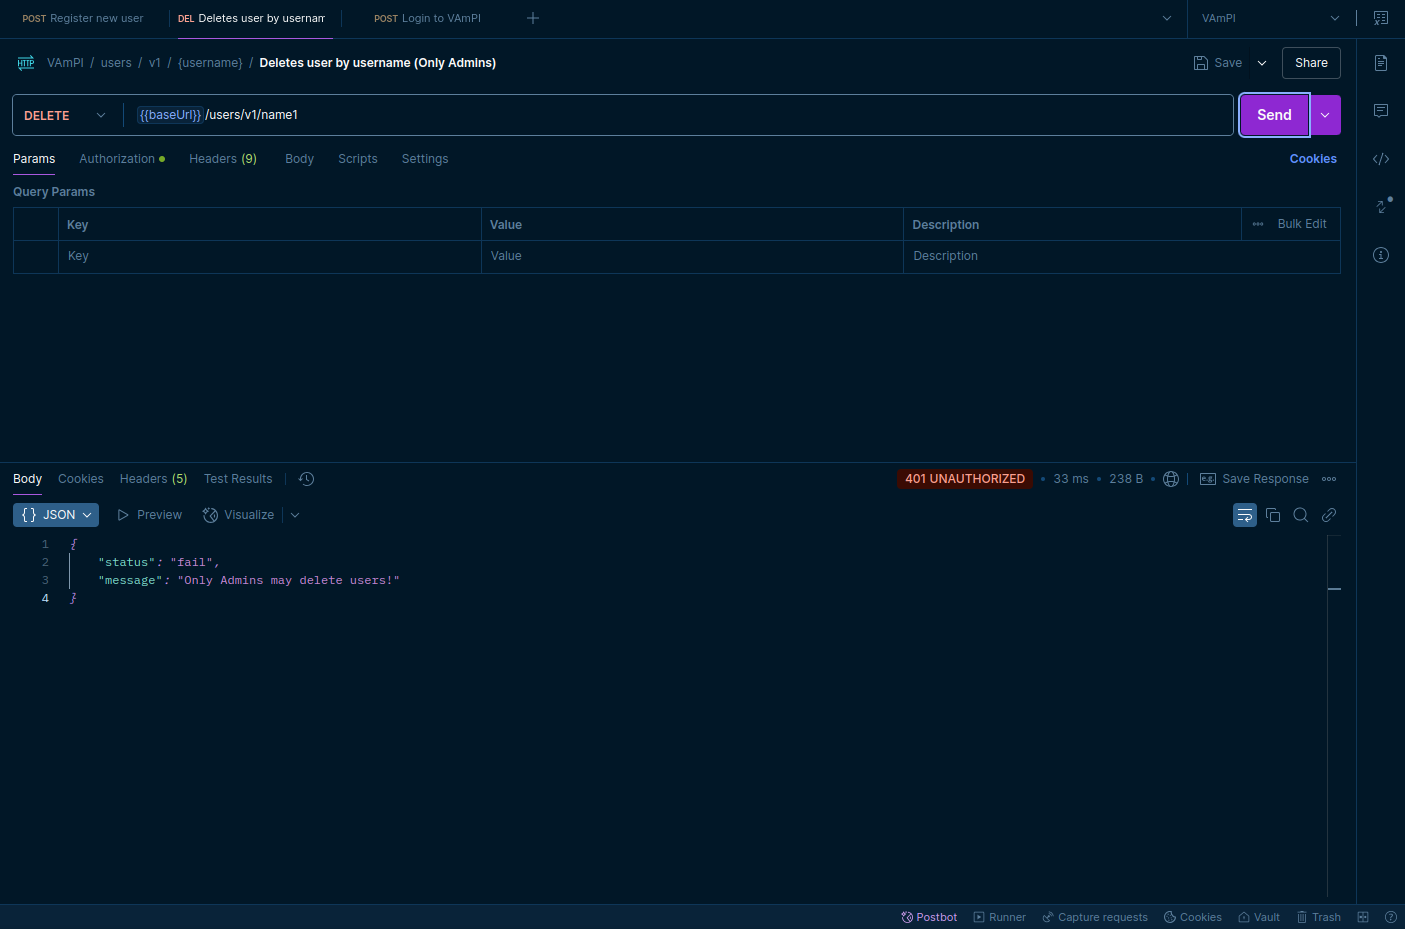Open the Test Results response tab
The height and width of the screenshot is (929, 1405).
pyautogui.click(x=238, y=479)
